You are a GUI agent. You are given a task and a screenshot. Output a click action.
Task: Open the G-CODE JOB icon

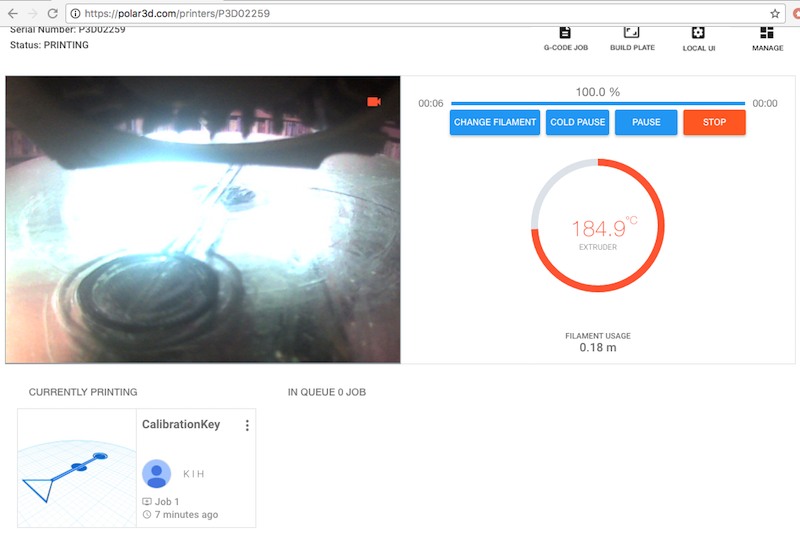[x=565, y=33]
